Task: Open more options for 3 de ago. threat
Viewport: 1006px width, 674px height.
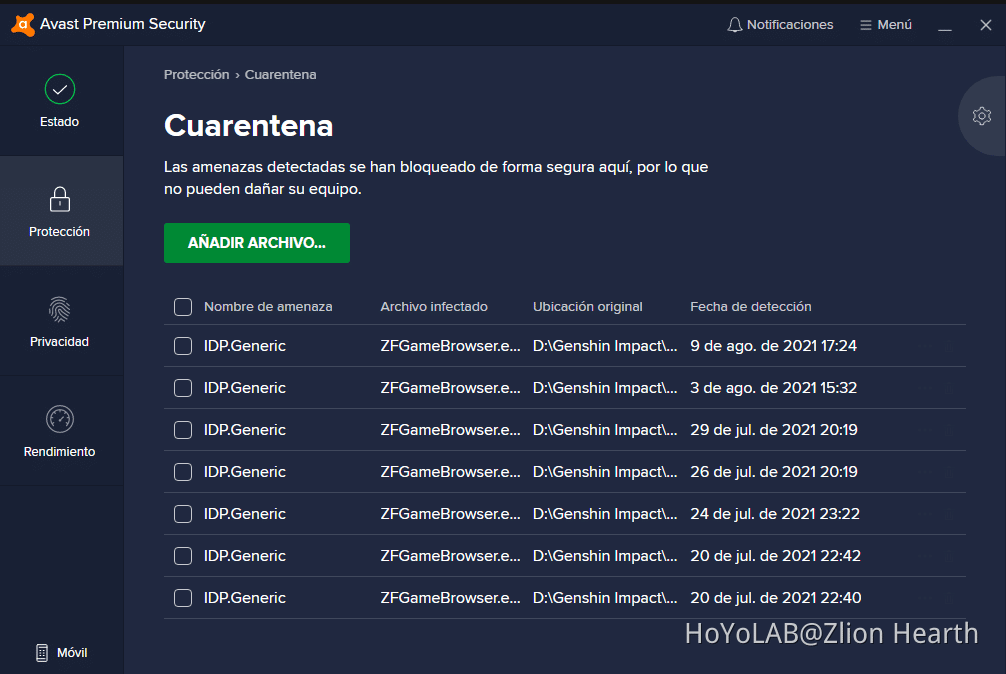Action: [925, 388]
